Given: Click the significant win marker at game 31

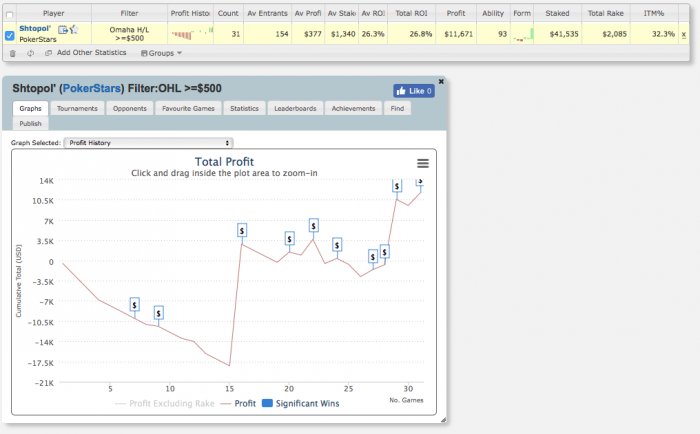Looking at the screenshot, I should pos(420,182).
